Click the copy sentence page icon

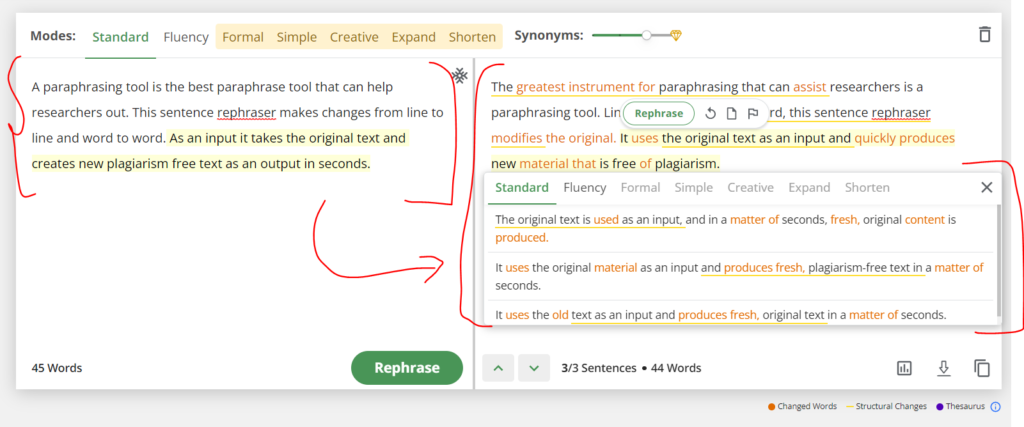(731, 114)
